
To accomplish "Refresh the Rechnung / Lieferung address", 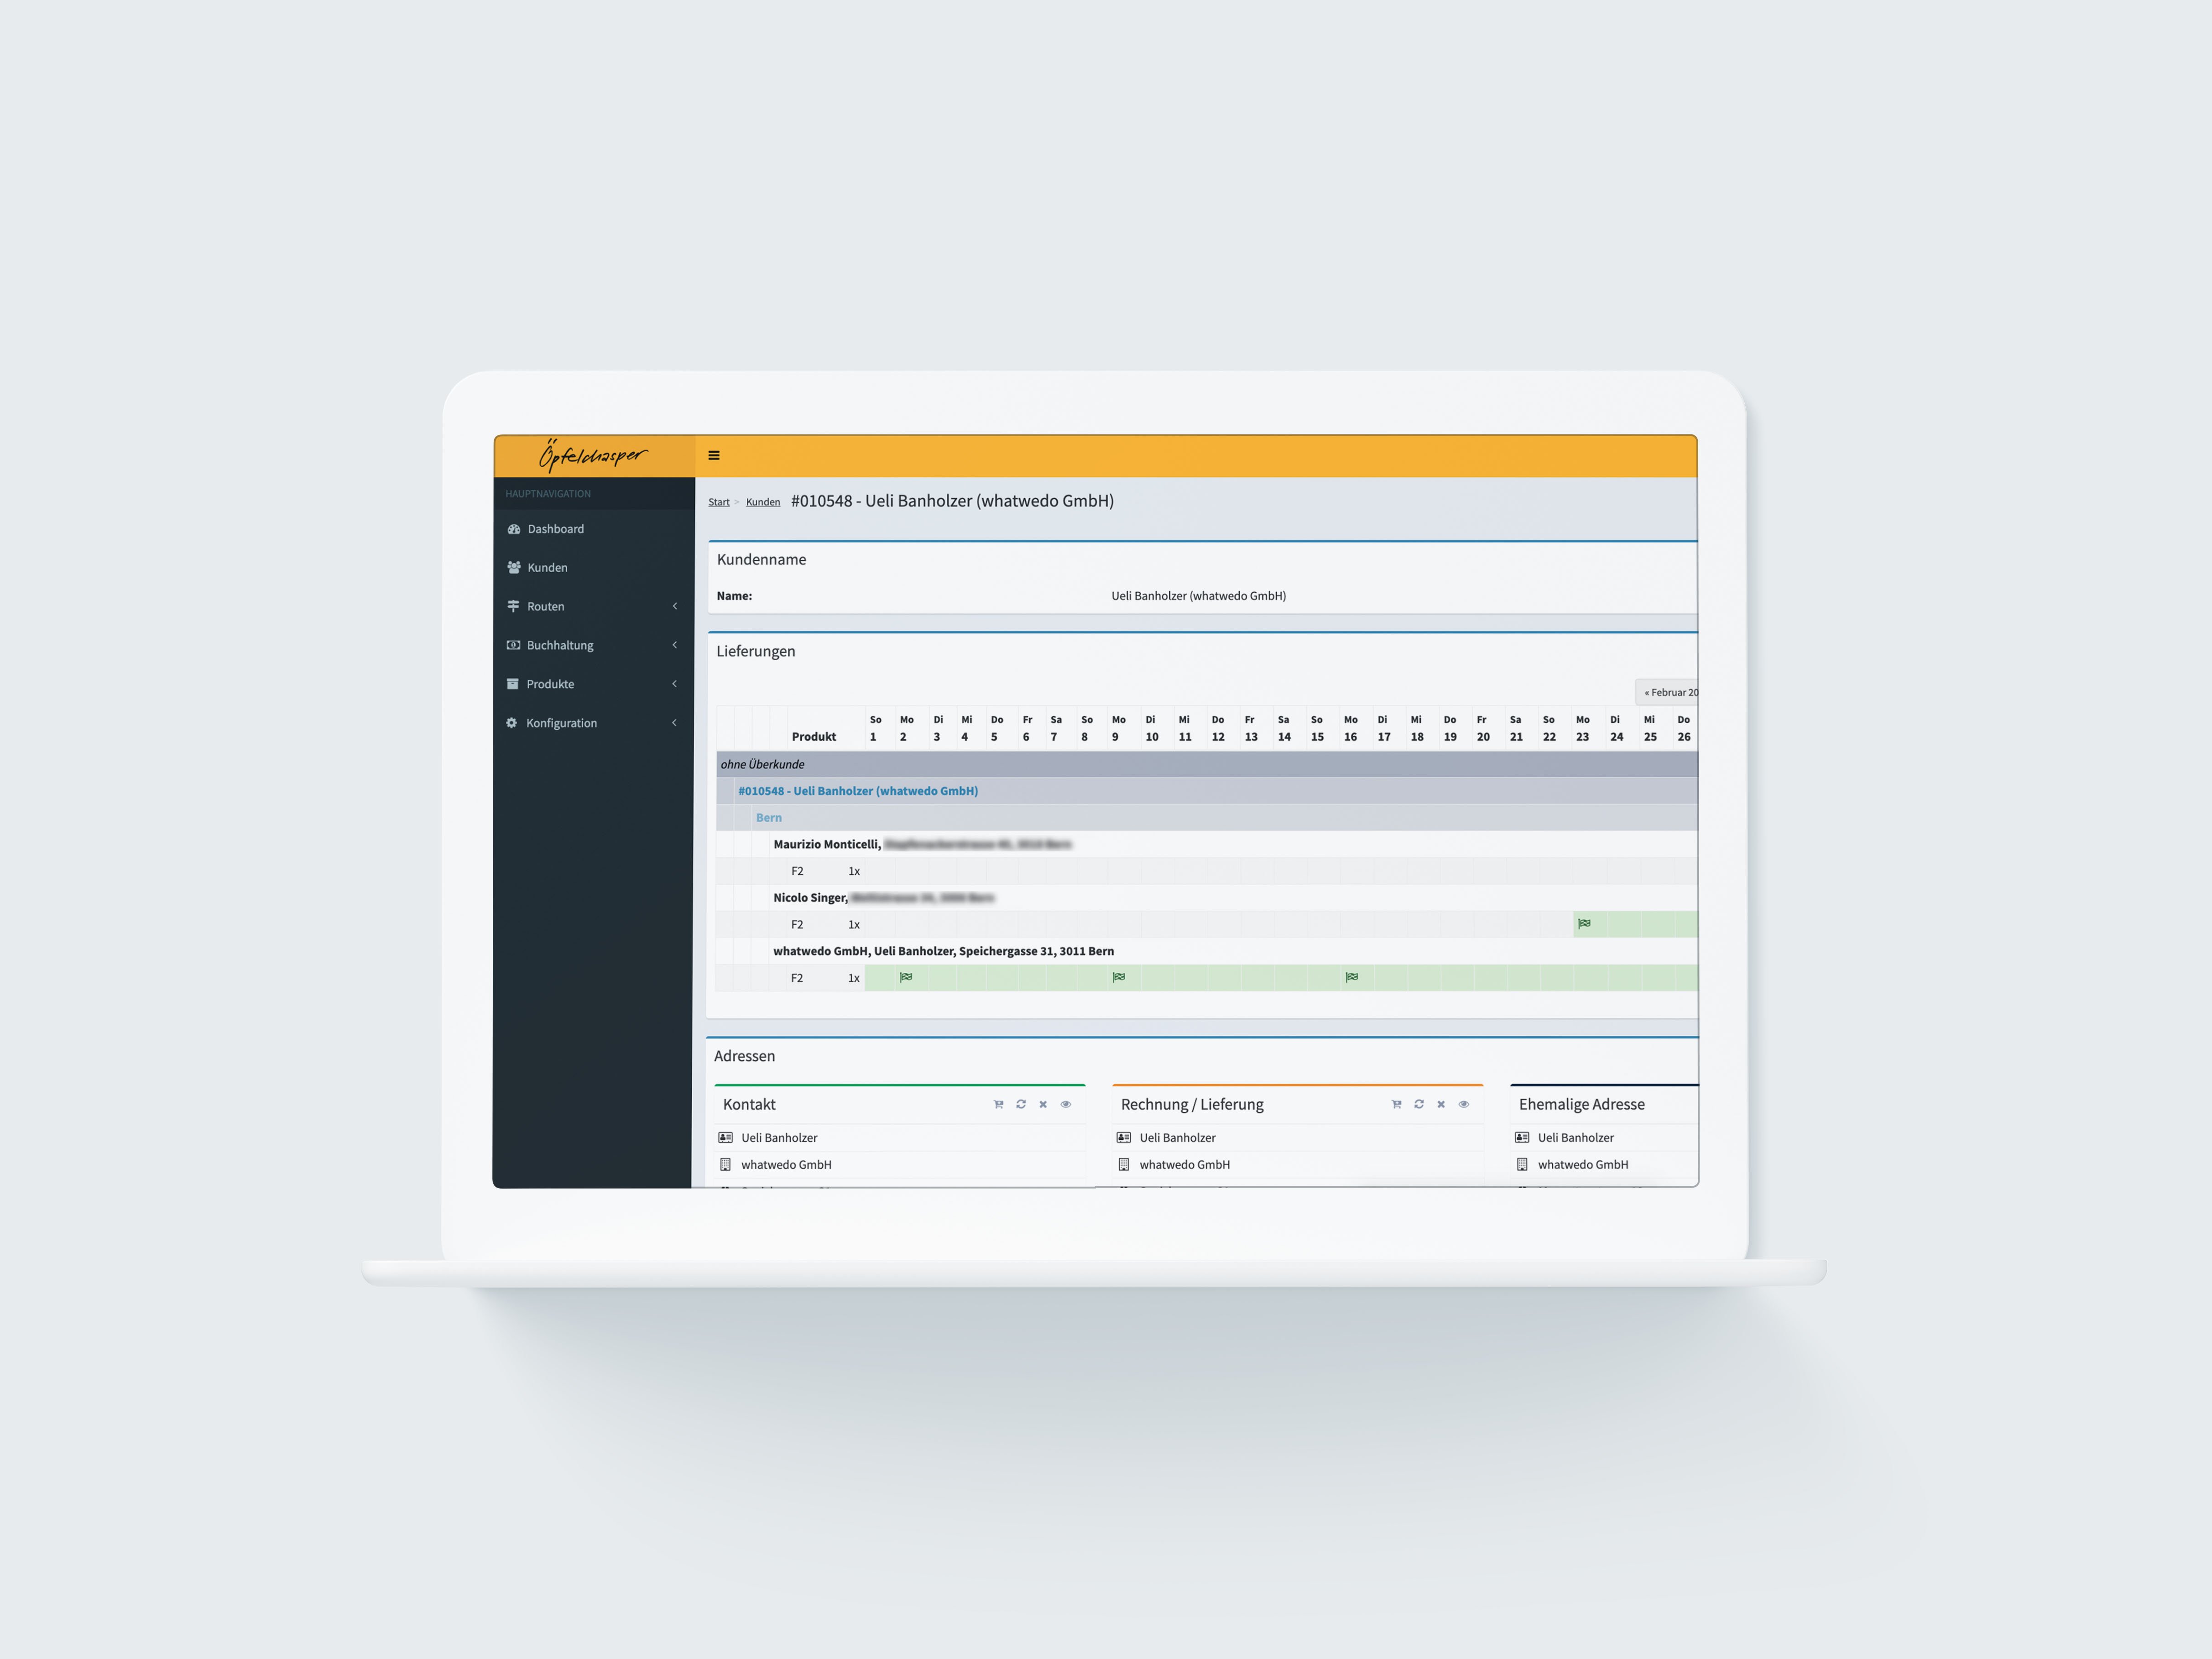I will 1419,1104.
